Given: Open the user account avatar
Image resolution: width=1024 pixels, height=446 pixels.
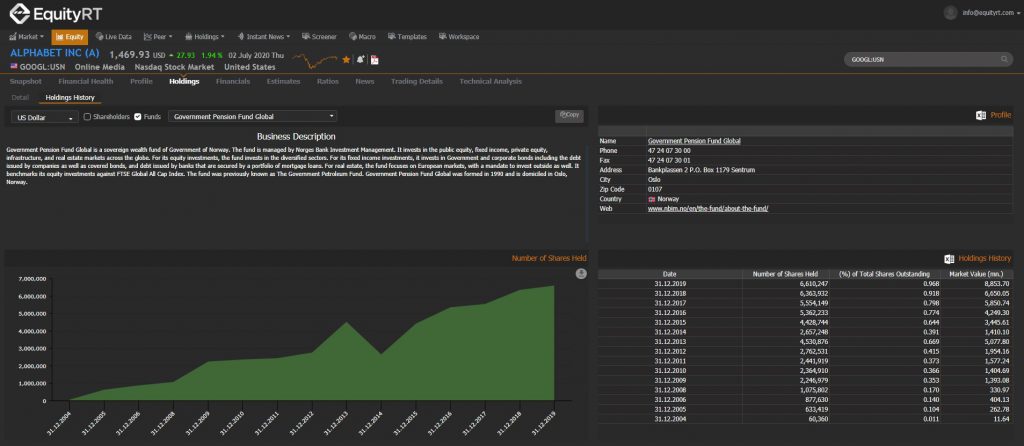Looking at the screenshot, I should pyautogui.click(x=950, y=12).
